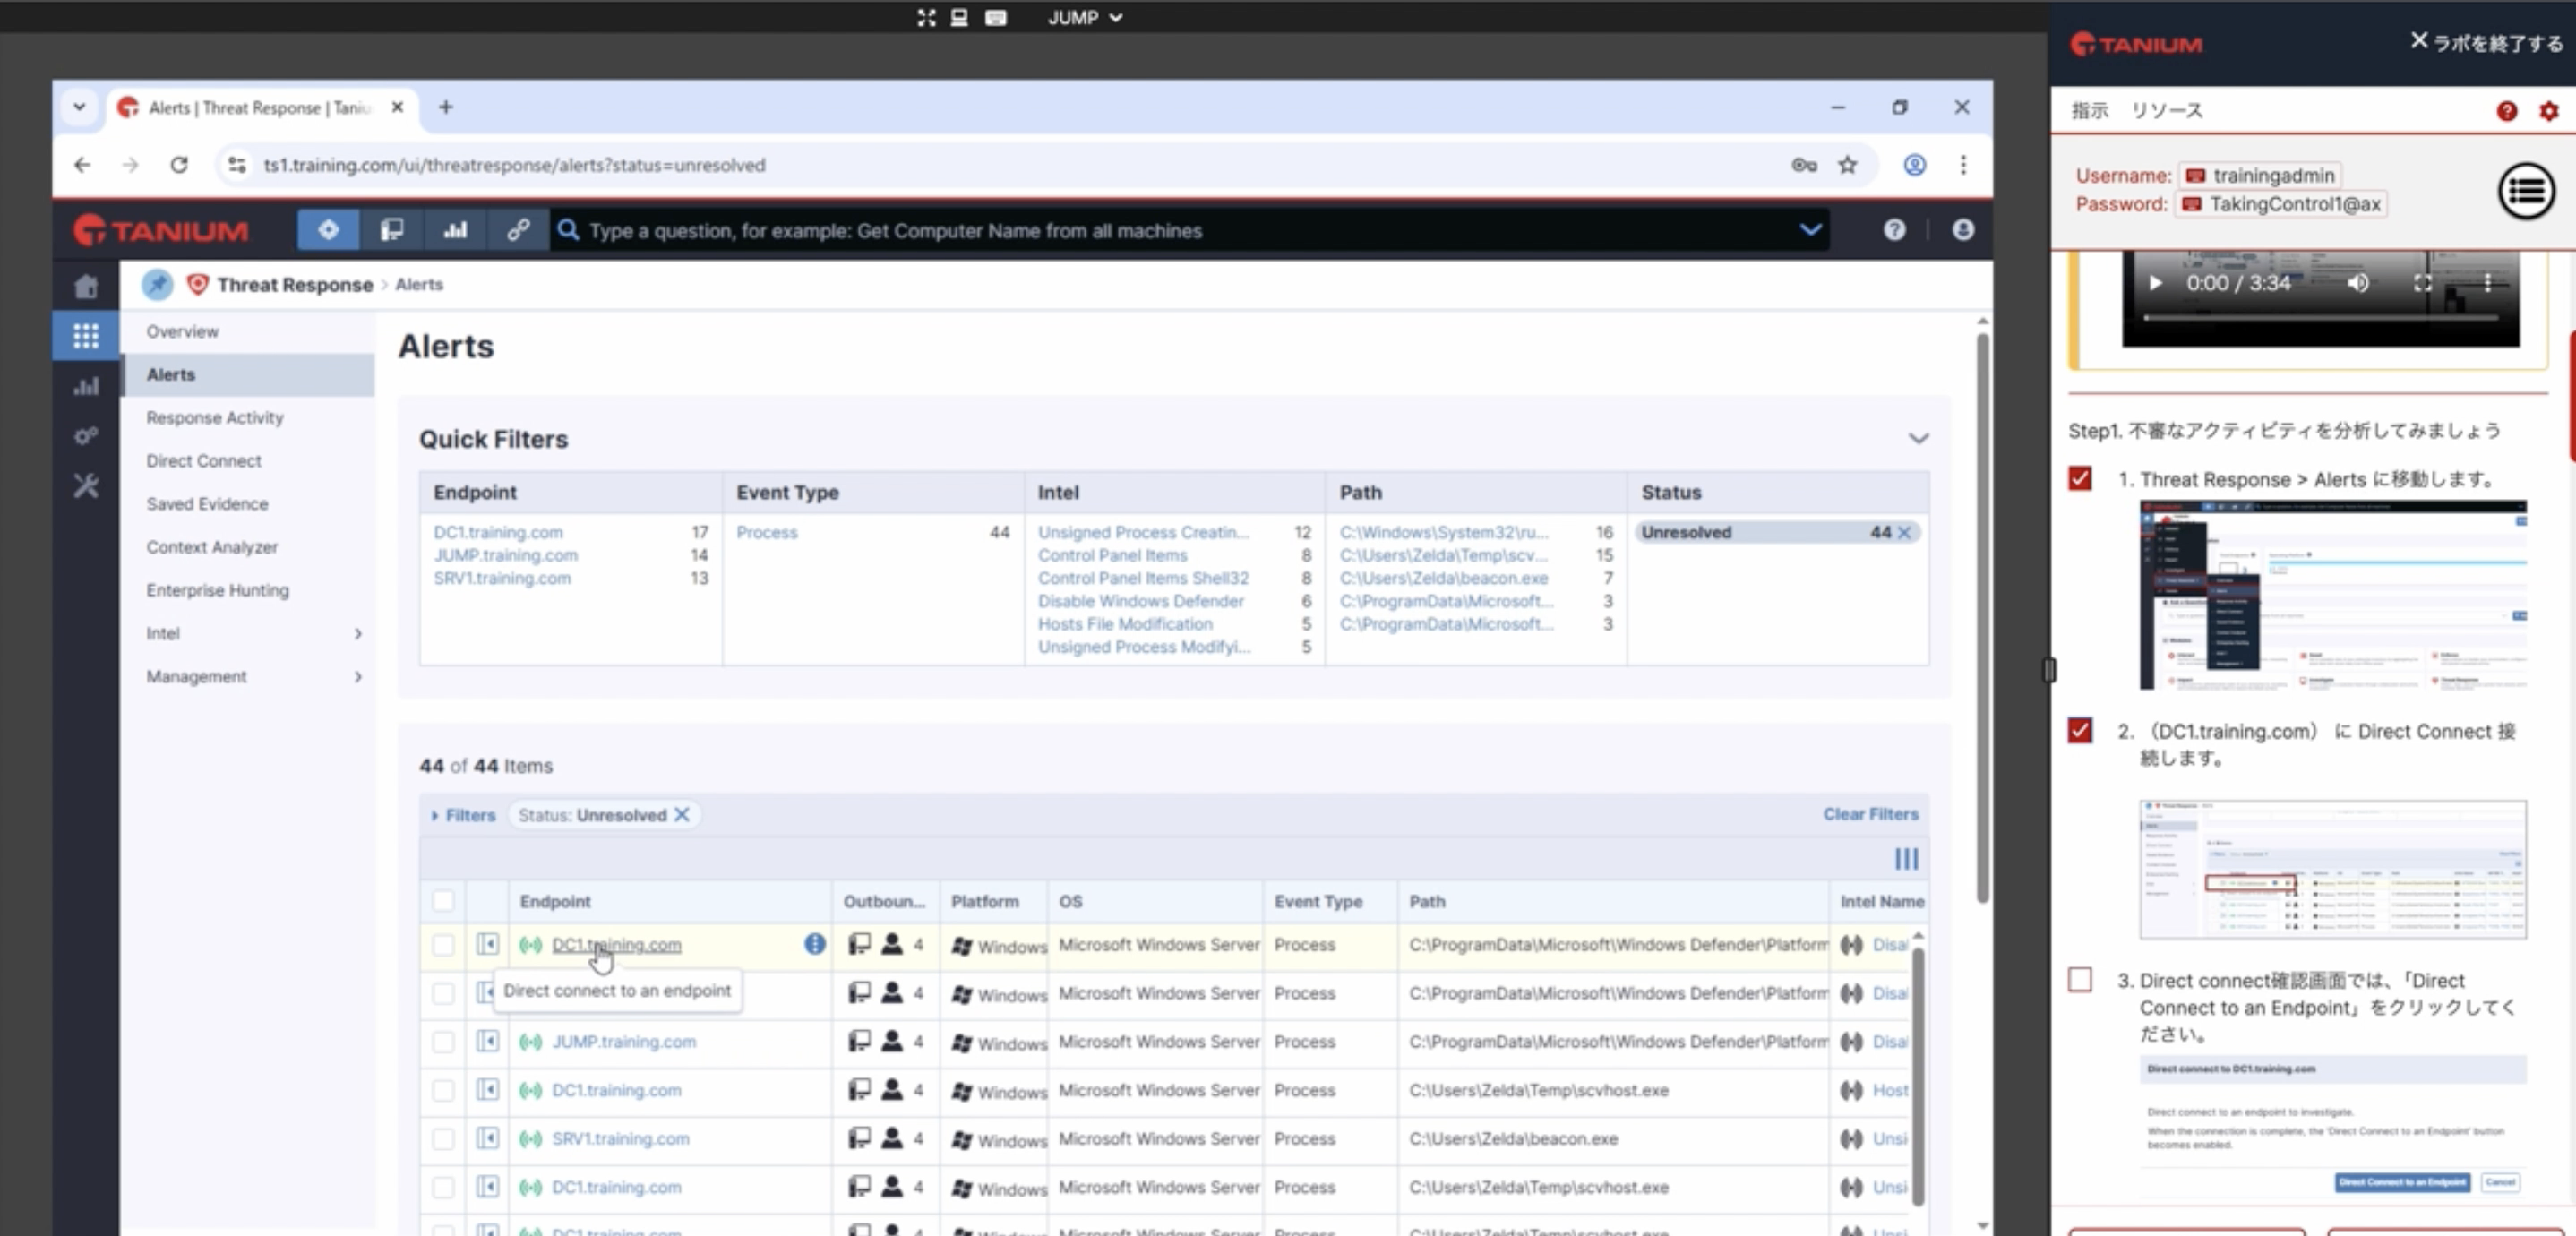The width and height of the screenshot is (2576, 1236).
Task: Switch to the リソース tab in lab panel
Action: (x=2166, y=110)
